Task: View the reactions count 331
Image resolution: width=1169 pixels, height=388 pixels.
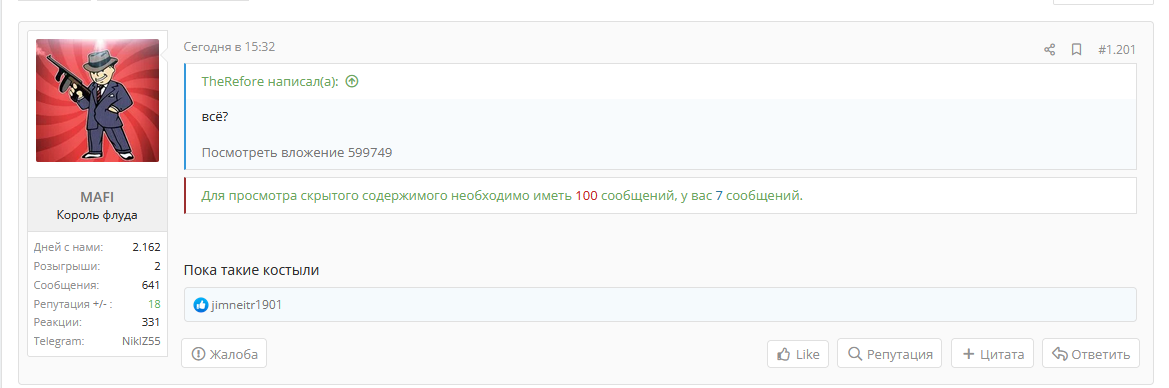Action: tap(151, 322)
